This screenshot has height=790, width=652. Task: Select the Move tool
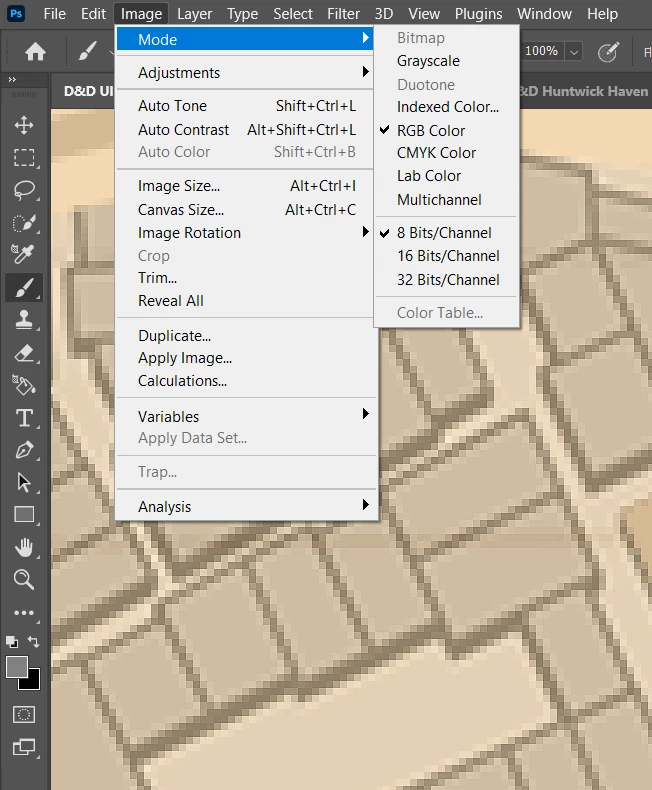coord(24,125)
